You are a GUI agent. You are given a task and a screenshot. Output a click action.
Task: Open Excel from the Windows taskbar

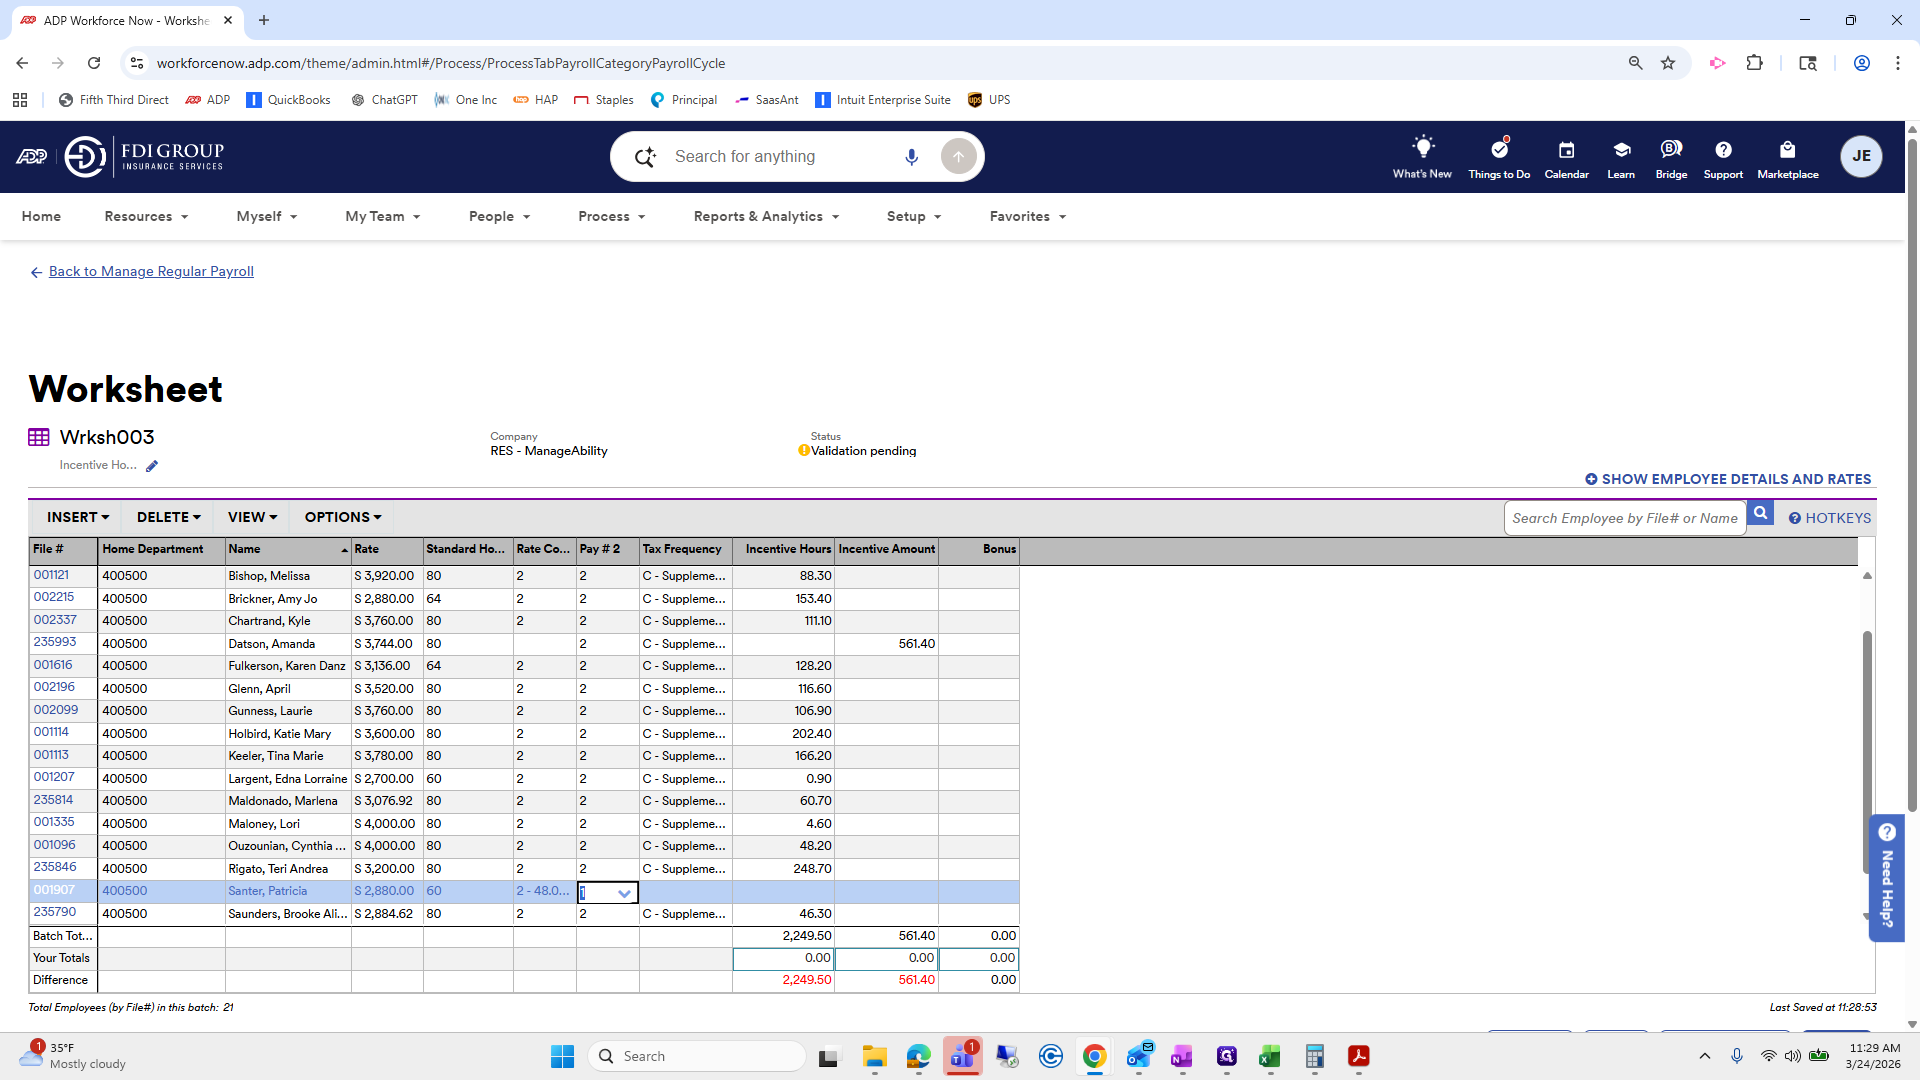click(1270, 1056)
